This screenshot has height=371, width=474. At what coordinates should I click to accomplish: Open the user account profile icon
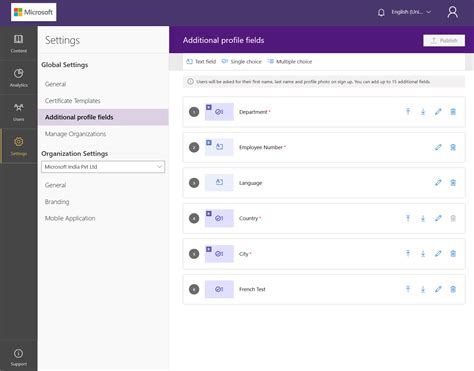click(452, 12)
